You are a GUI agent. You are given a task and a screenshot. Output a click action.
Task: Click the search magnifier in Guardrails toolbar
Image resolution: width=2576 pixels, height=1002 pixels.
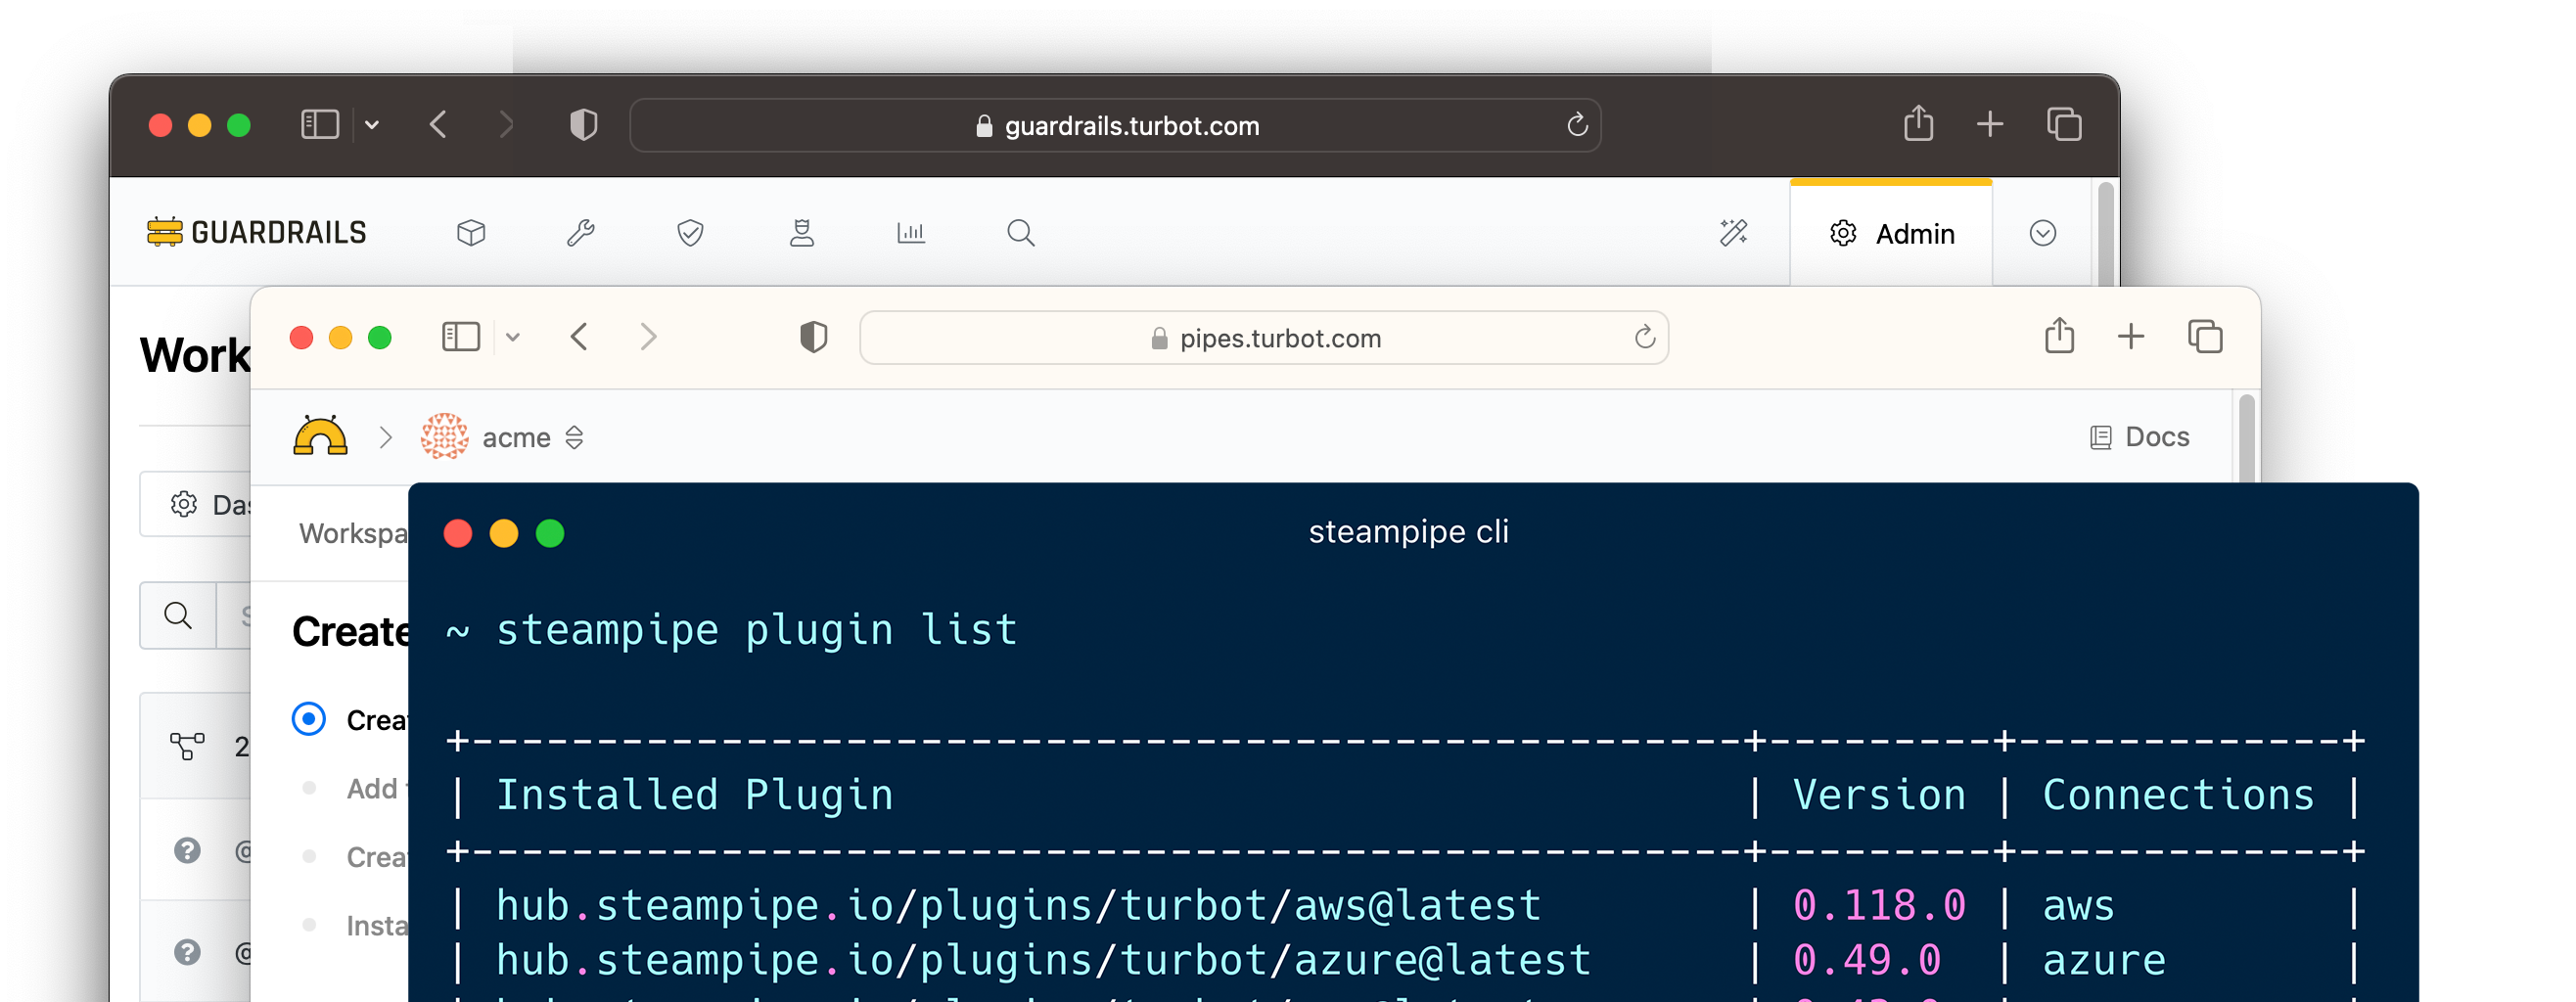pos(1020,232)
